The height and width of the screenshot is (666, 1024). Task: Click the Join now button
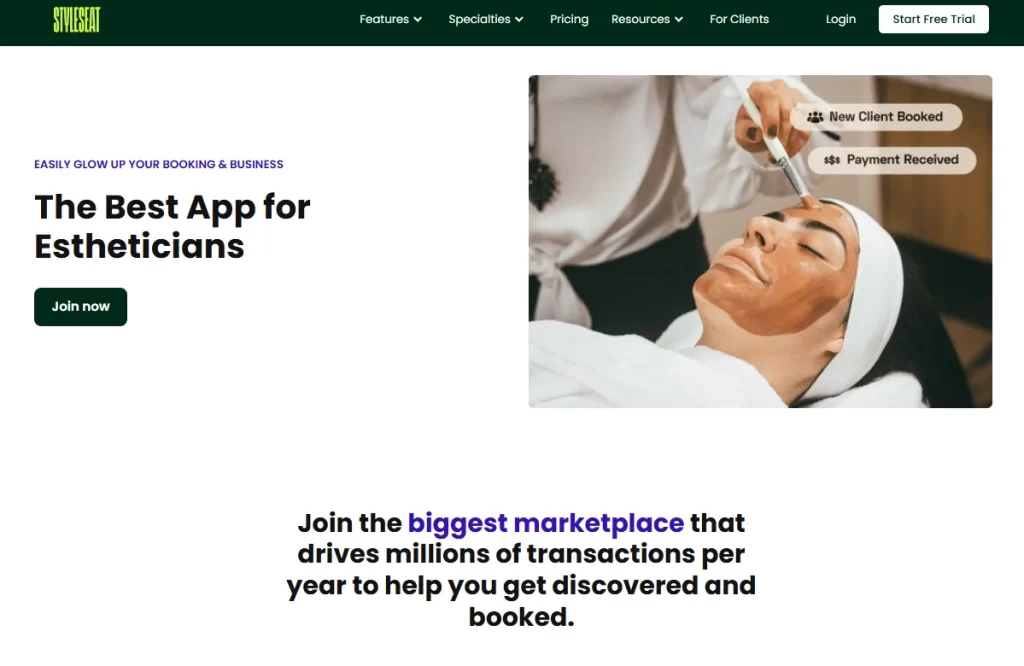coord(80,307)
